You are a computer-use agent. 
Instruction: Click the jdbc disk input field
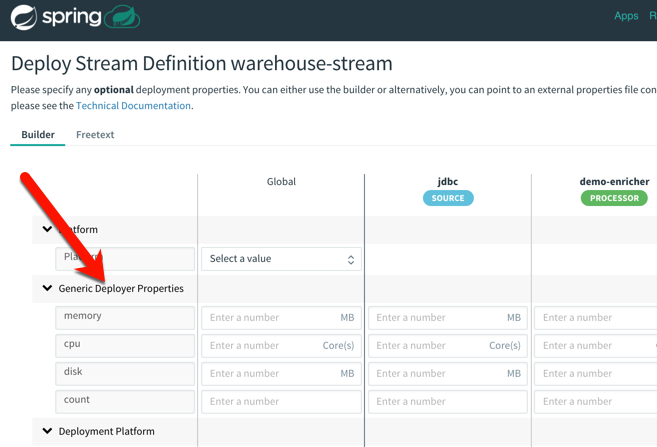pyautogui.click(x=437, y=374)
